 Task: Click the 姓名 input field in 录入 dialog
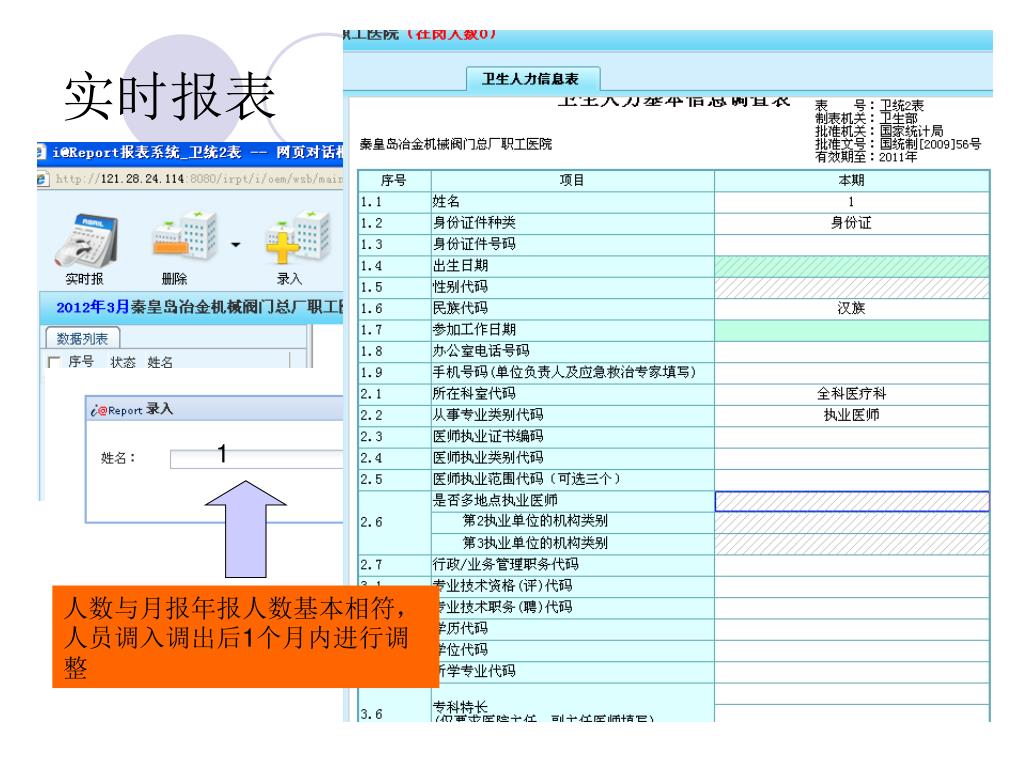[x=256, y=458]
